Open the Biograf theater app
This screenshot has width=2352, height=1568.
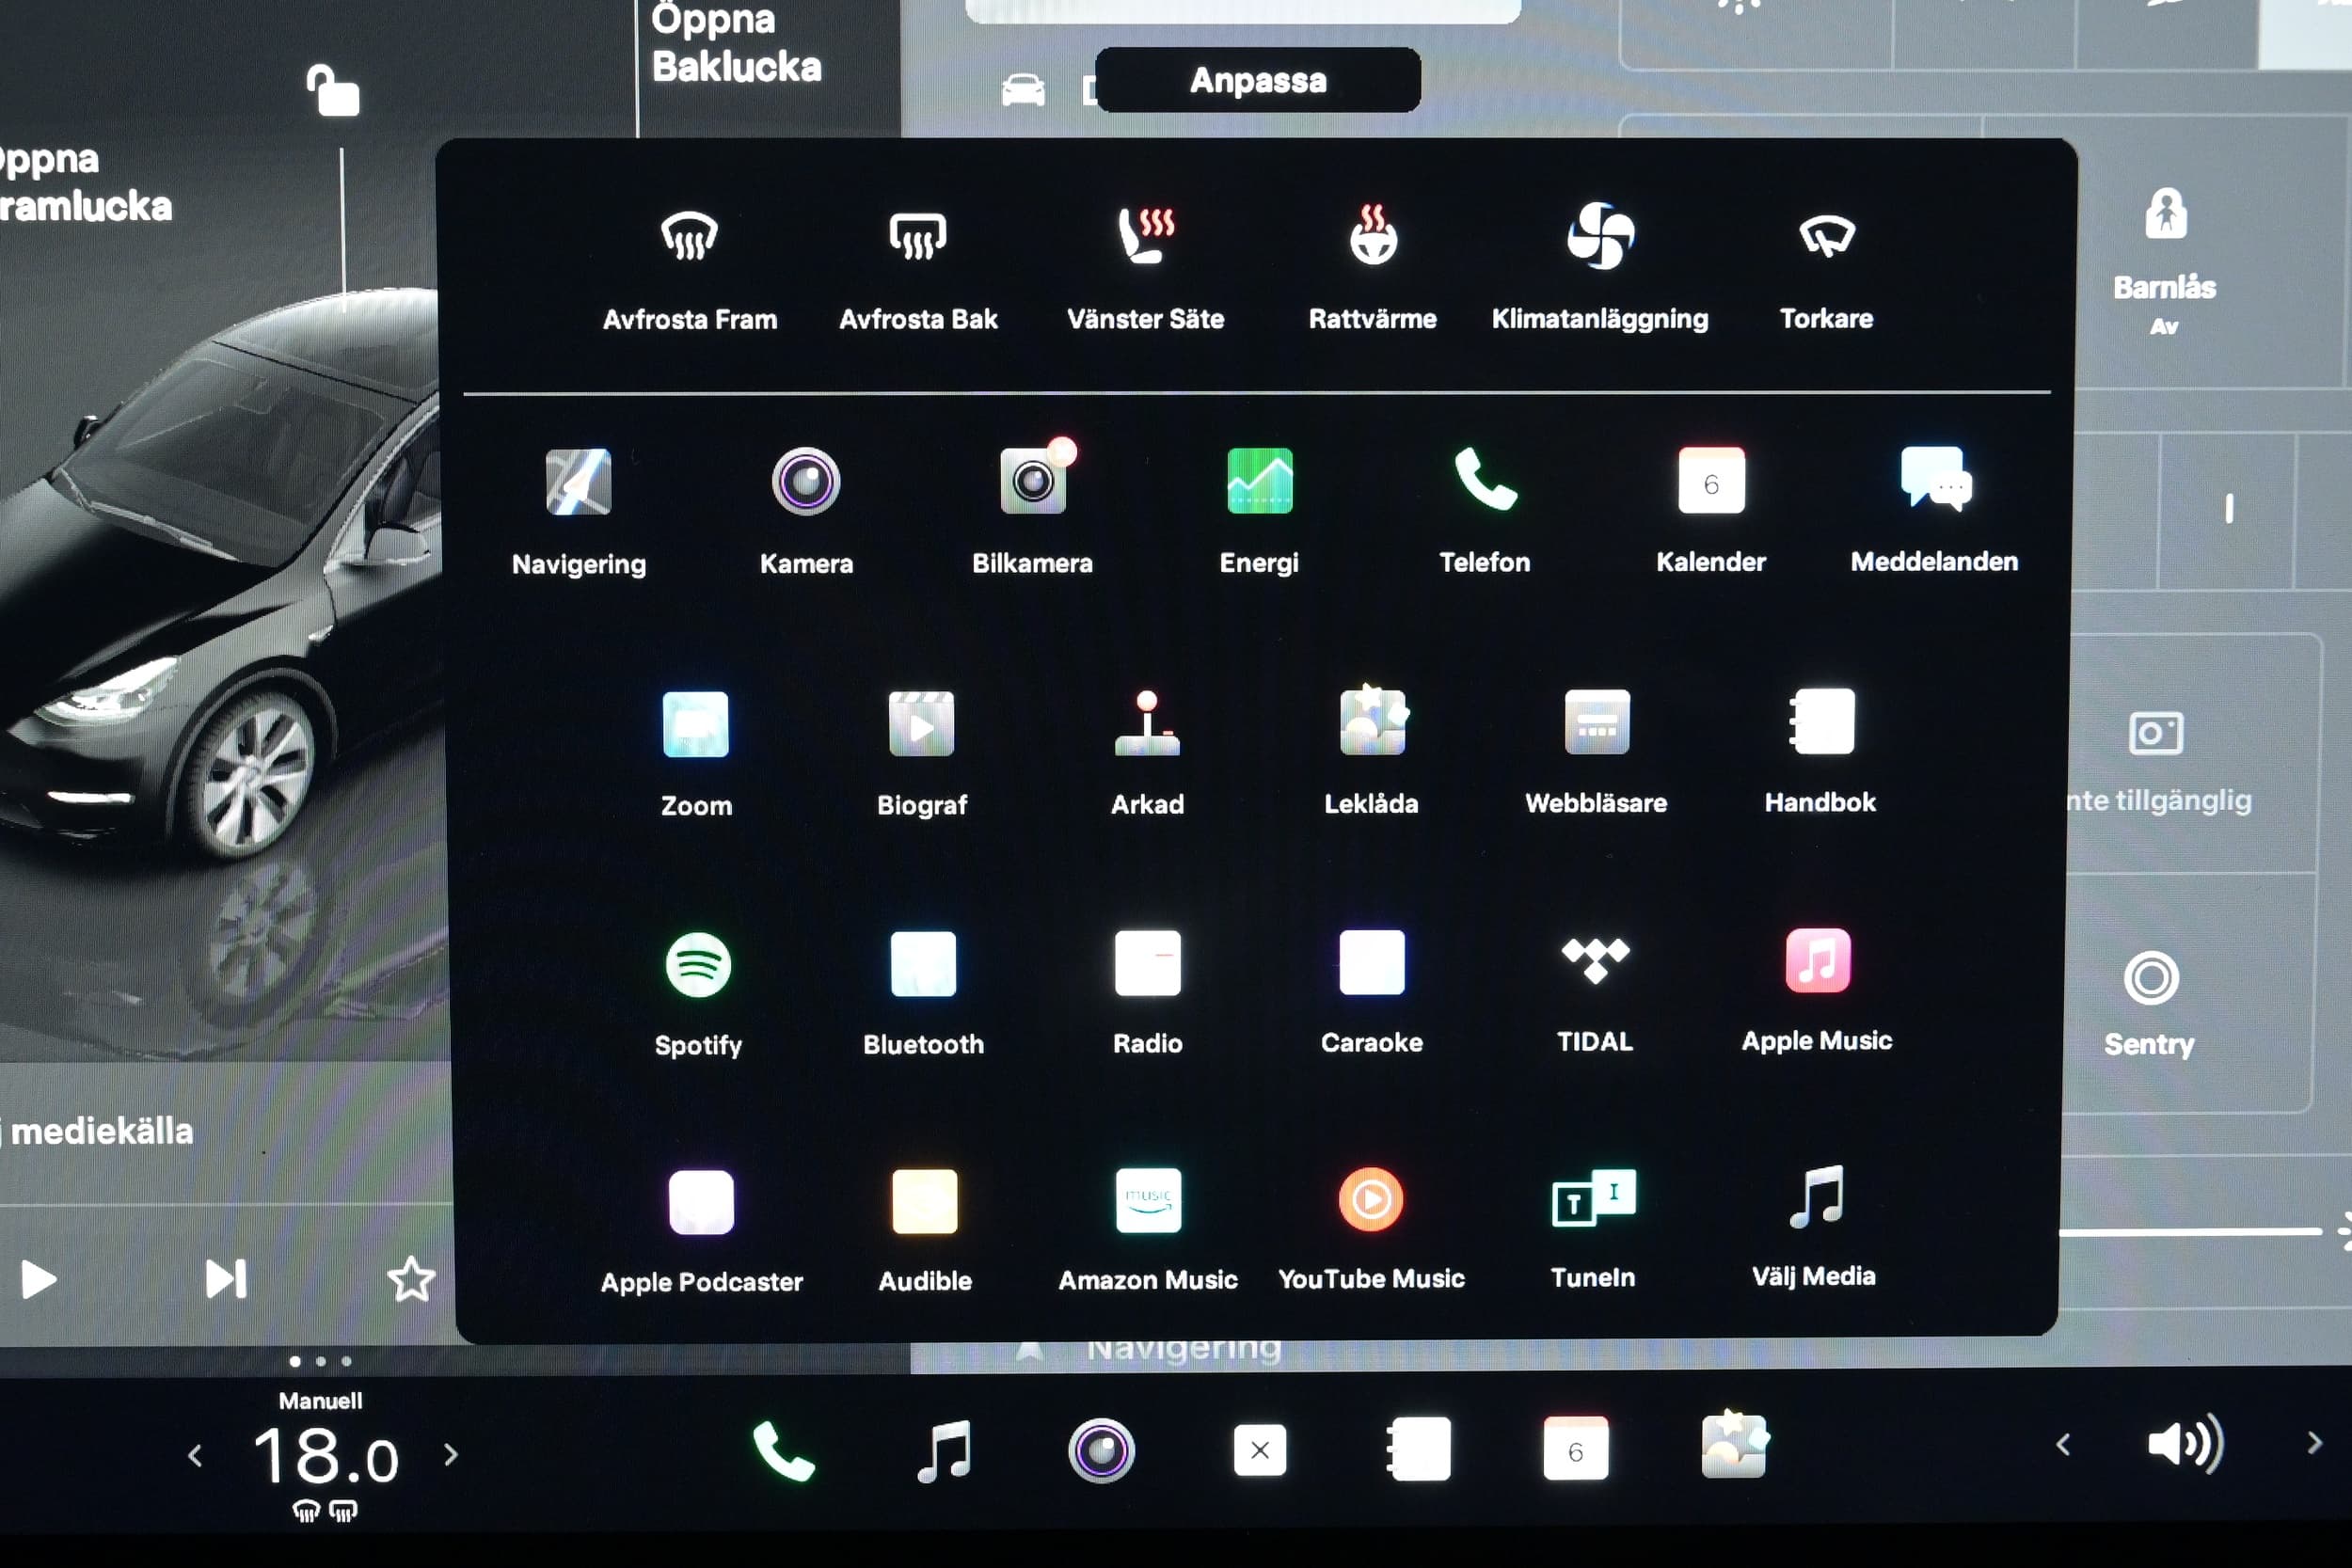pos(921,753)
